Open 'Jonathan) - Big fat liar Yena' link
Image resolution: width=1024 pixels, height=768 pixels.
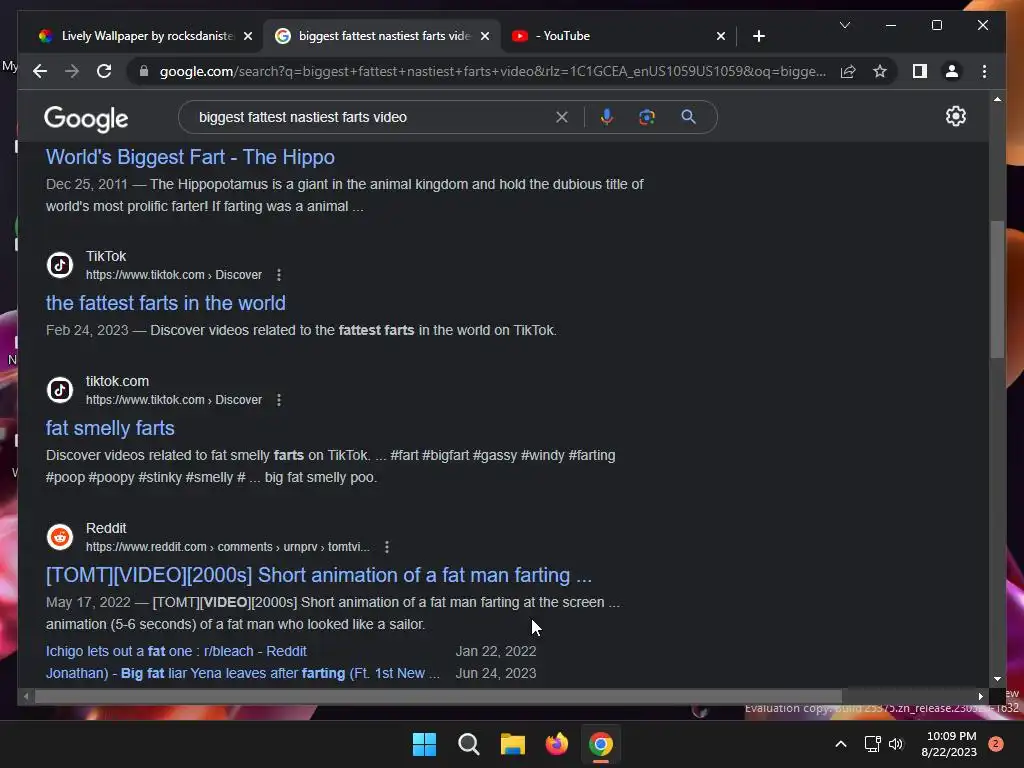coord(242,673)
